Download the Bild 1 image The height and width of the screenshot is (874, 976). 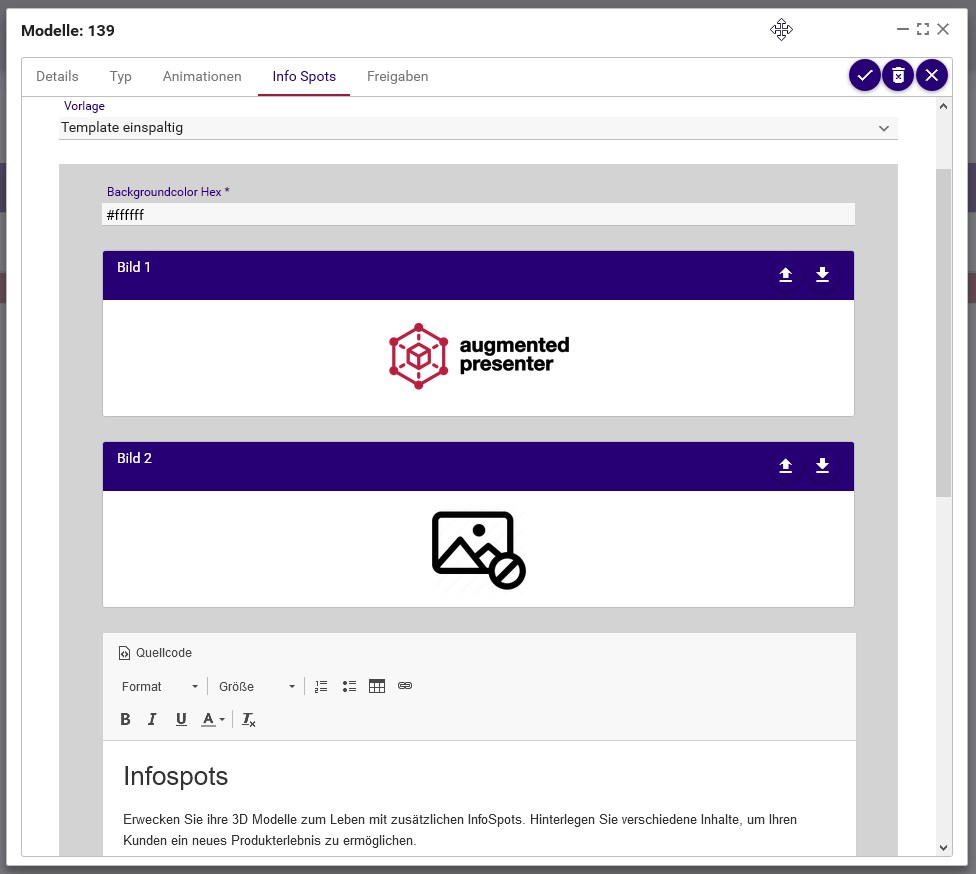822,274
